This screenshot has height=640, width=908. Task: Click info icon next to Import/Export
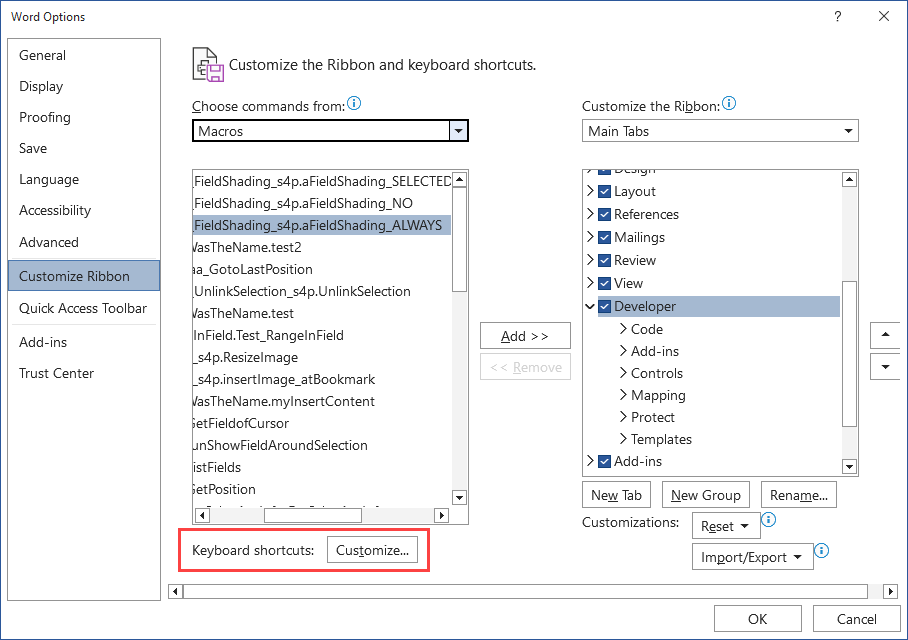[821, 550]
